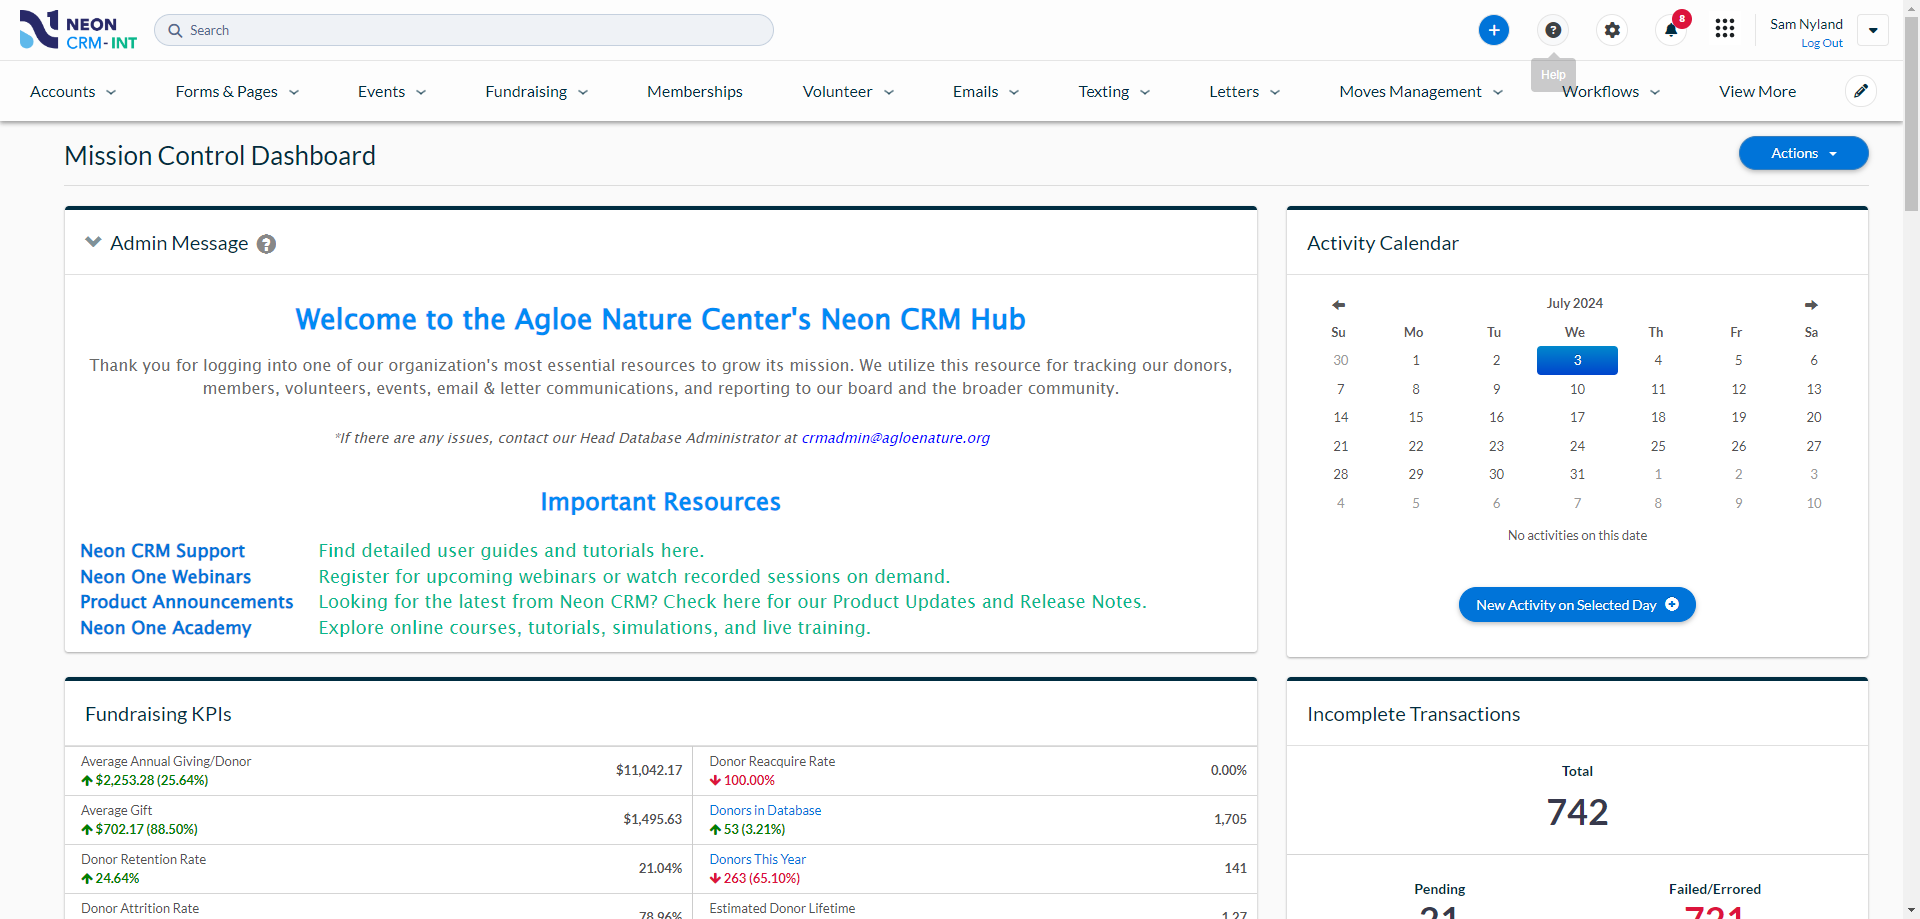This screenshot has width=1920, height=919.
Task: Click the pencil edit navigation icon
Action: pos(1860,91)
